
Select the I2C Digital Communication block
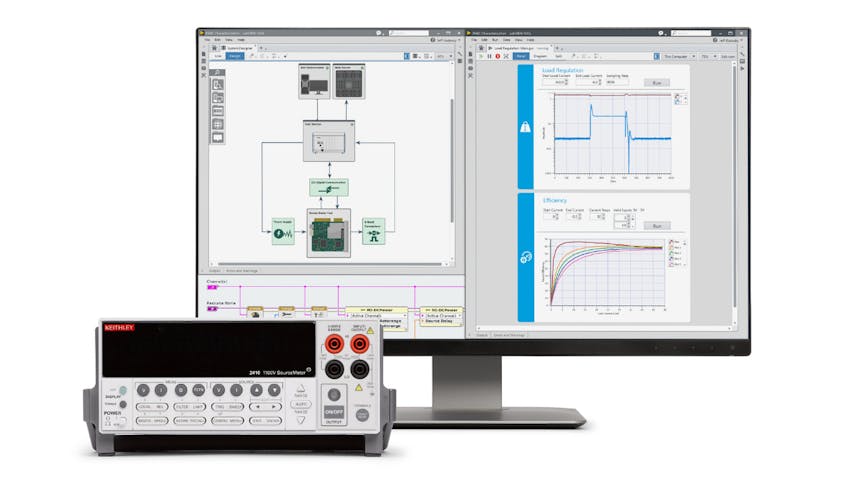tap(330, 188)
